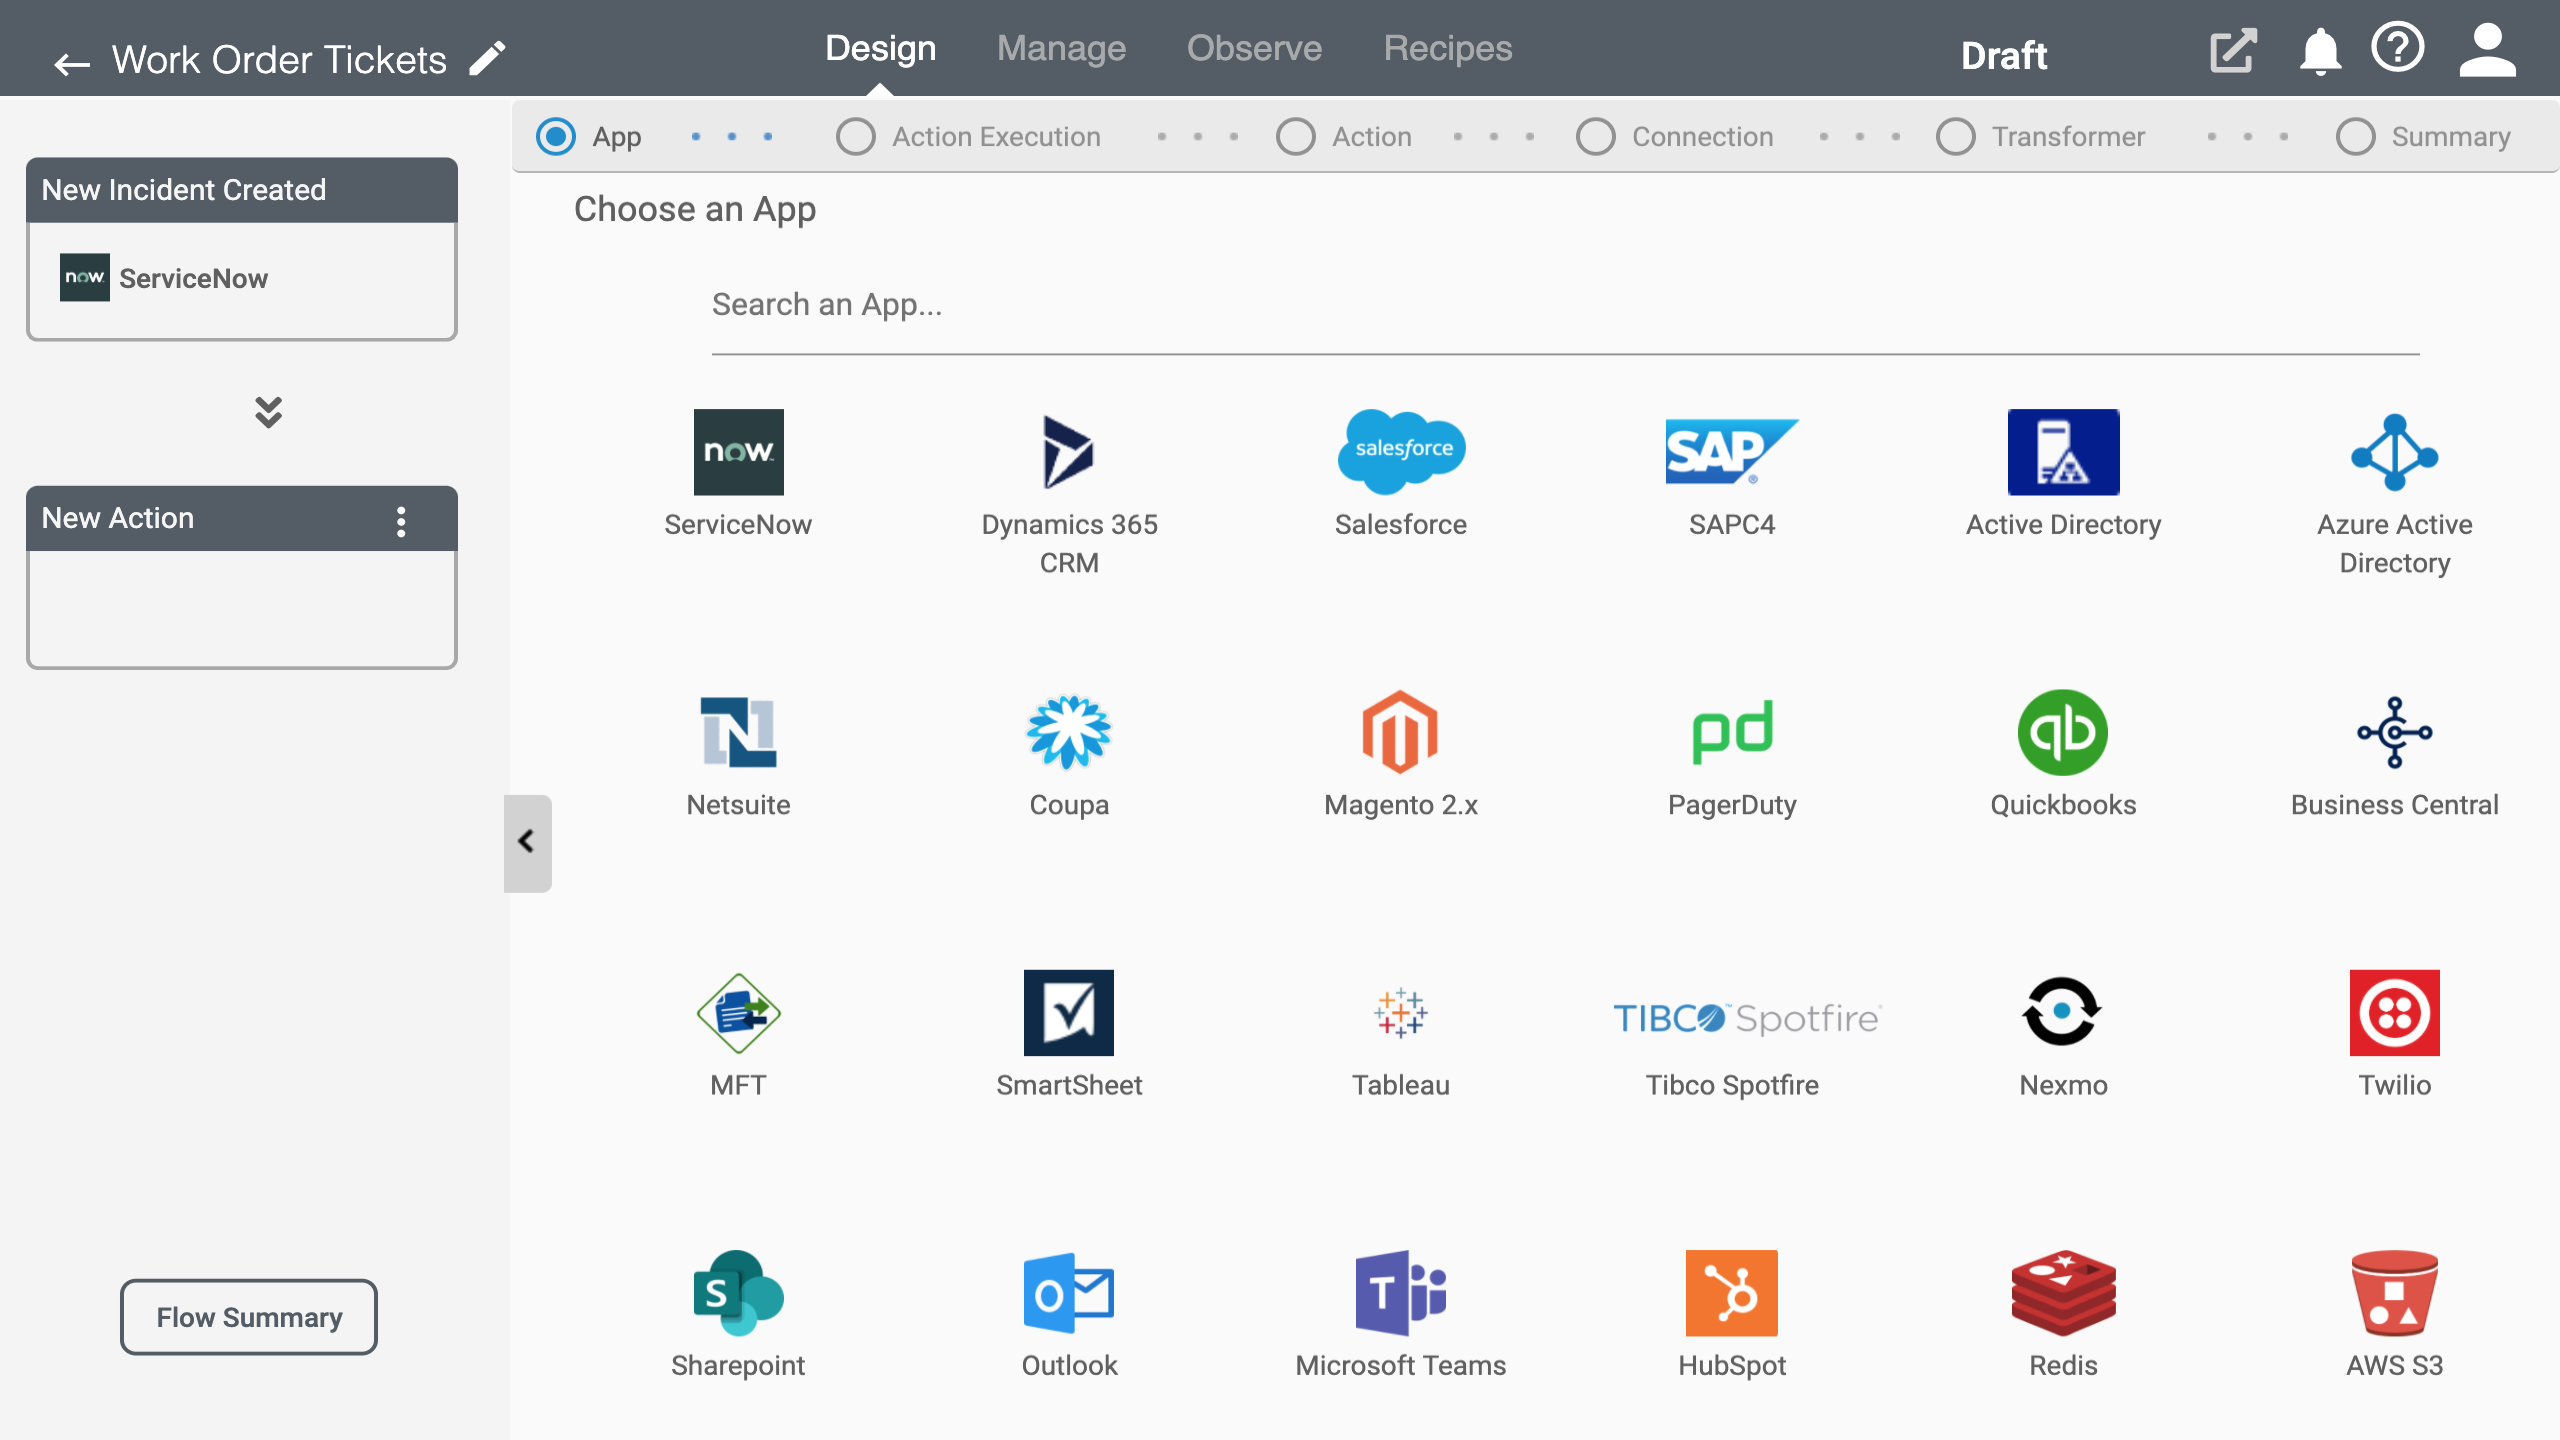Switch to the Recipes tab
Image resolution: width=2560 pixels, height=1440 pixels.
(1447, 48)
